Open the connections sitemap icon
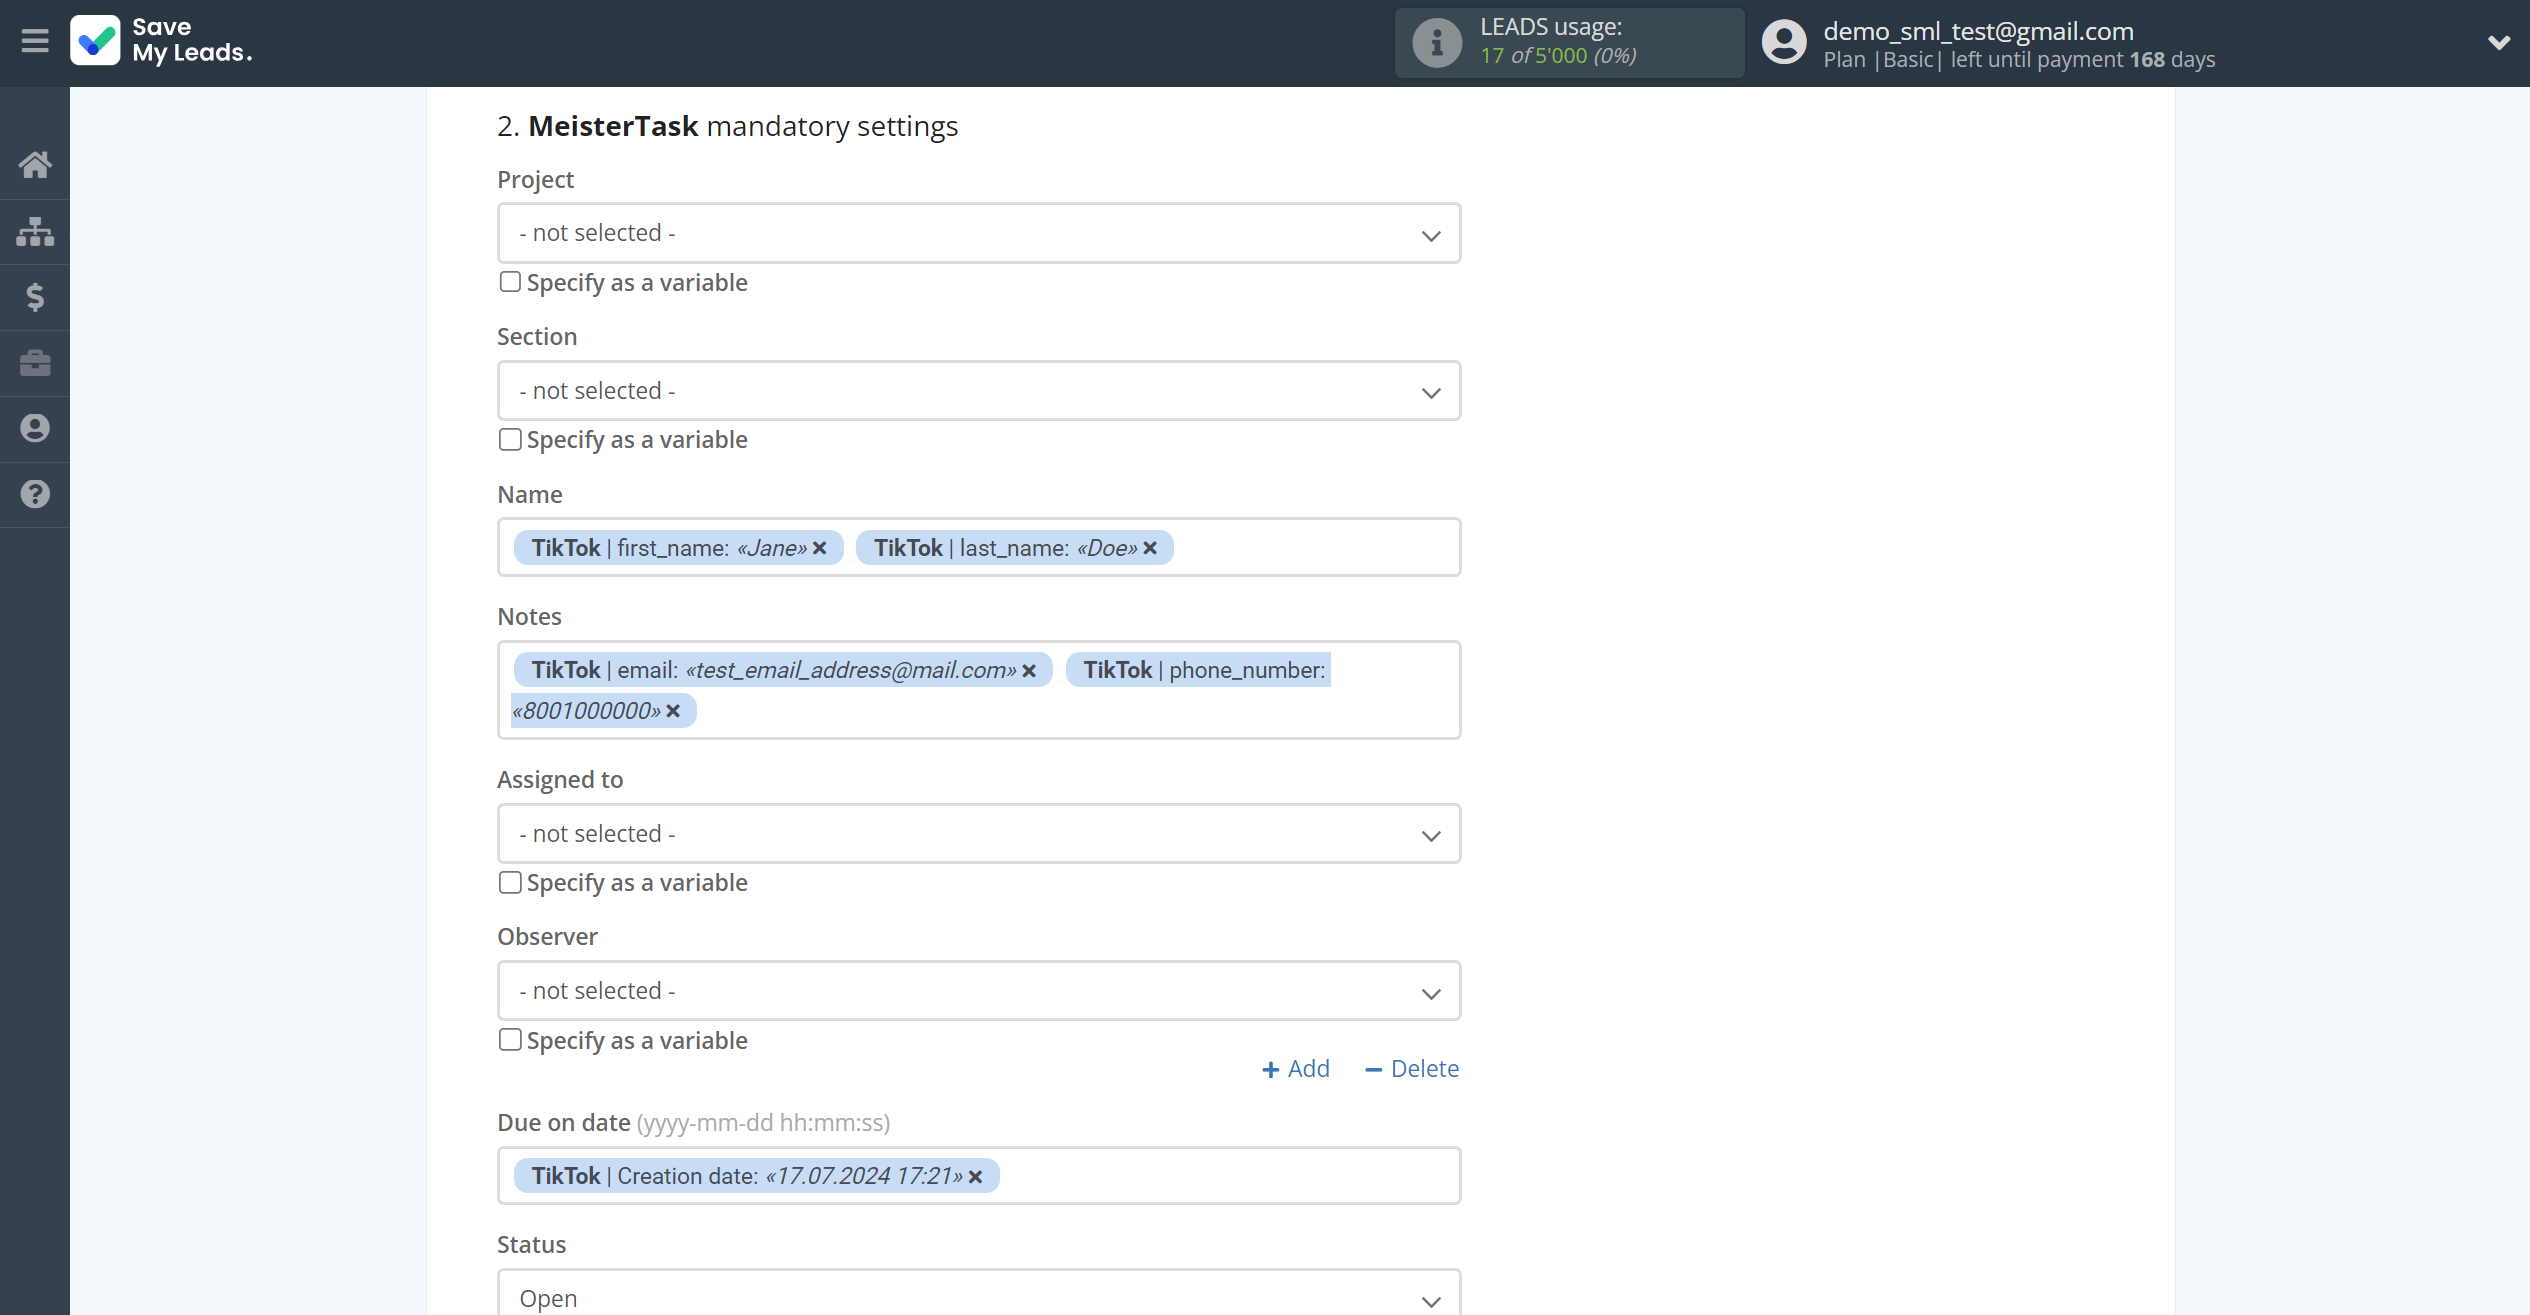This screenshot has width=2530, height=1315. coord(35,232)
